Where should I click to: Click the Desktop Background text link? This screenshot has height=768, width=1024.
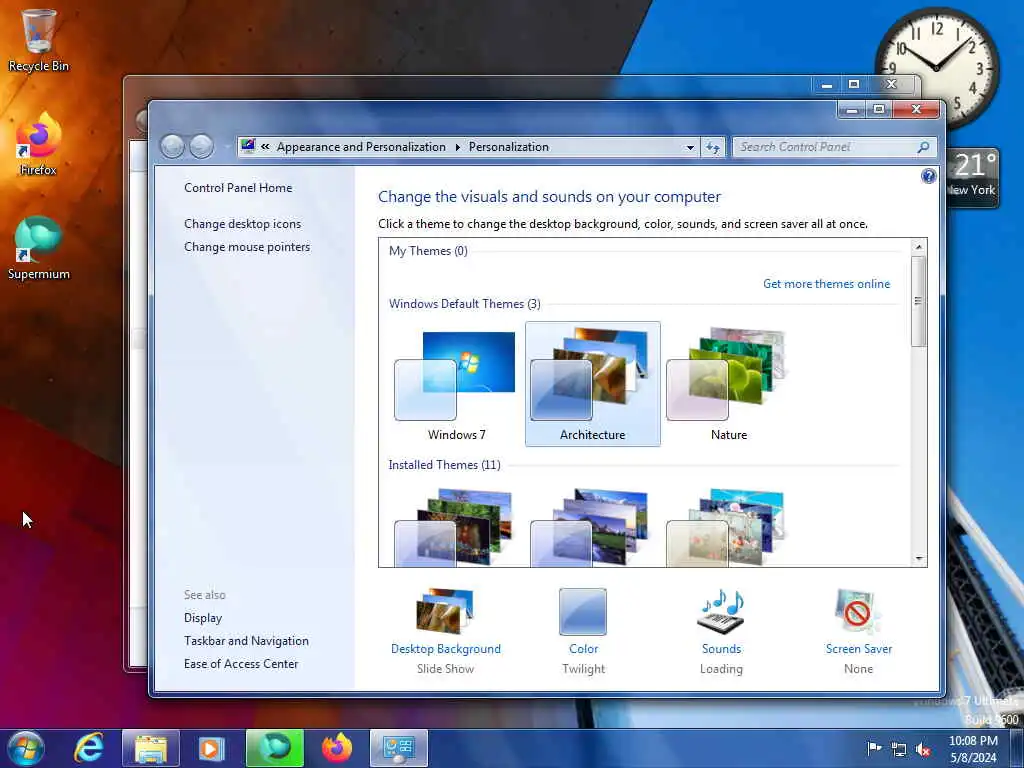click(x=445, y=648)
